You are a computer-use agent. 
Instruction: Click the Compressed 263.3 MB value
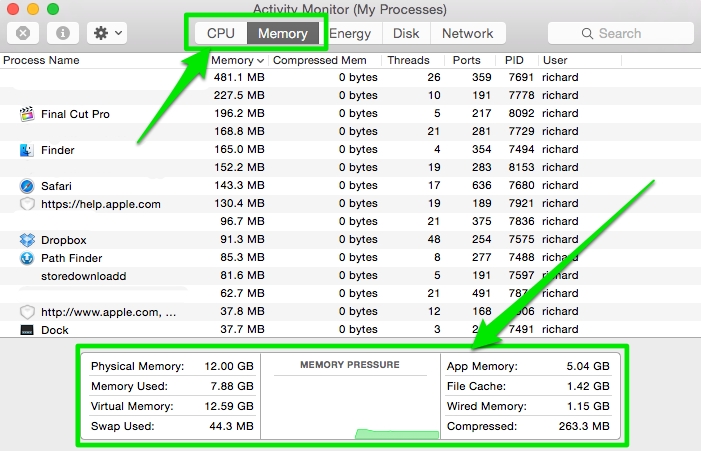coord(584,426)
